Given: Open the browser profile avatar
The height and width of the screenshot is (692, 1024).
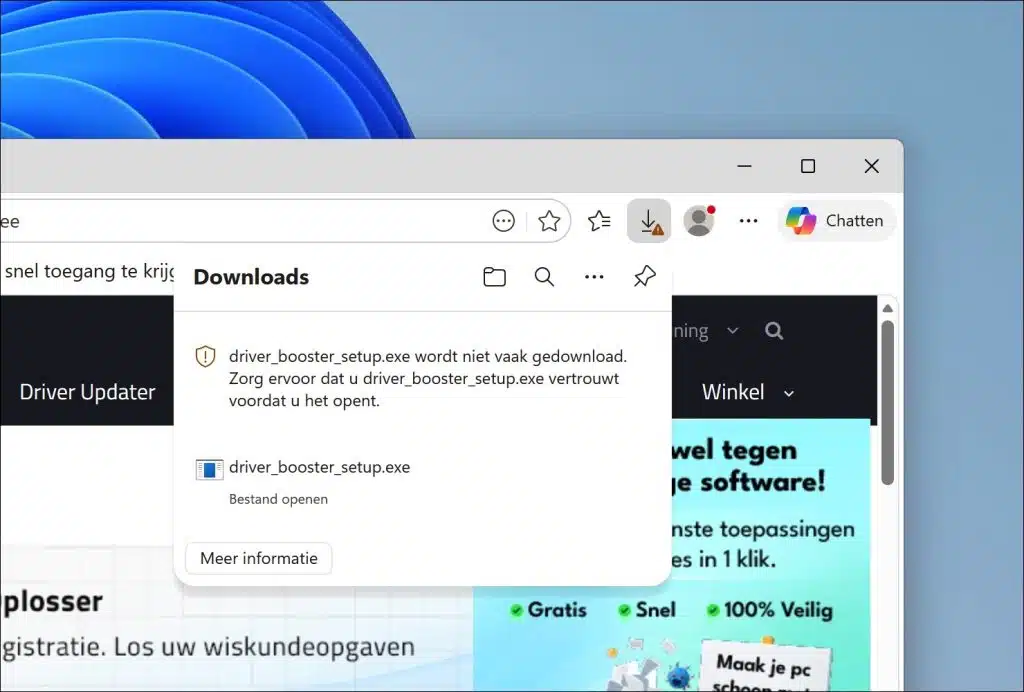Looking at the screenshot, I should tap(699, 221).
